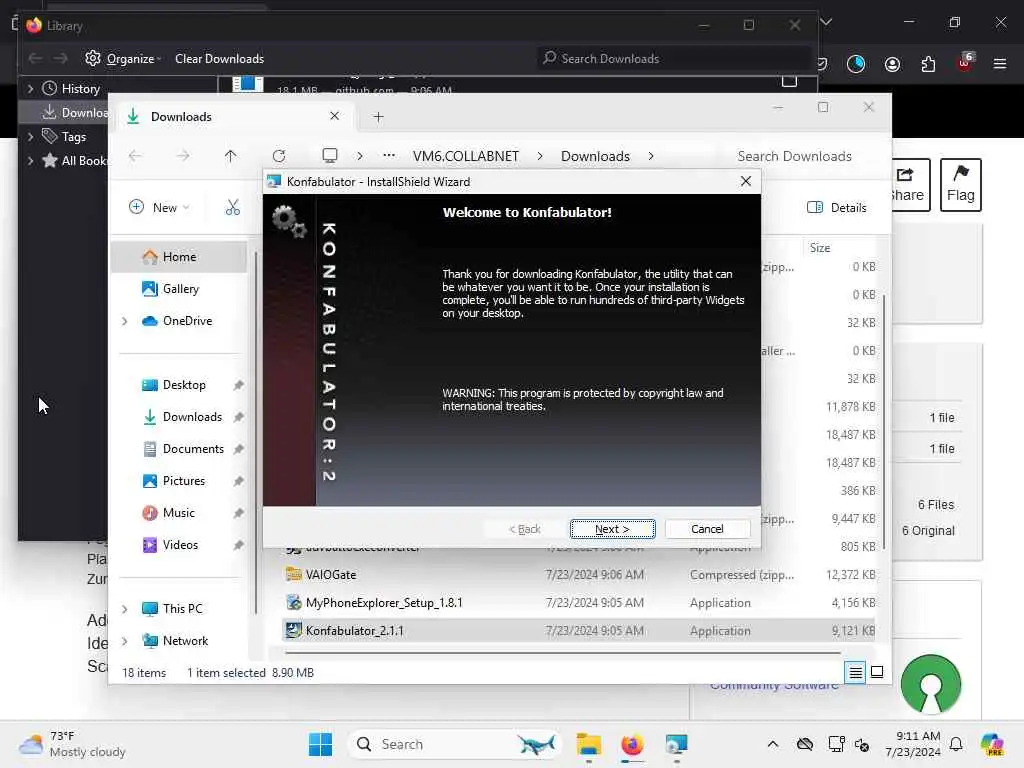The width and height of the screenshot is (1024, 768).
Task: Open the Copilot preview icon on taskbar
Action: (x=992, y=744)
